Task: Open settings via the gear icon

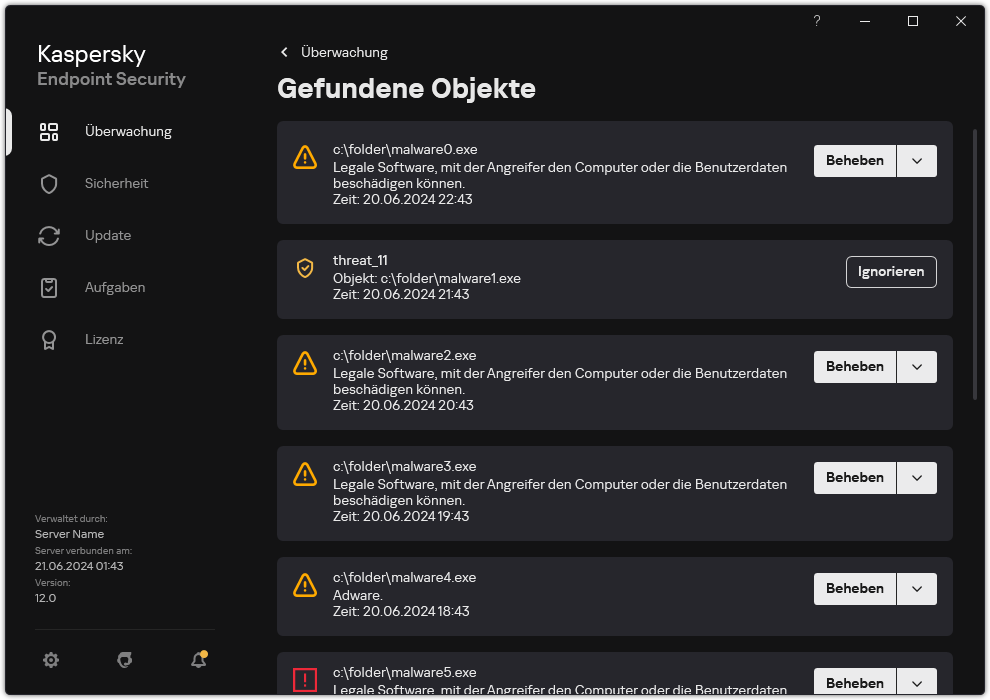Action: click(51, 660)
